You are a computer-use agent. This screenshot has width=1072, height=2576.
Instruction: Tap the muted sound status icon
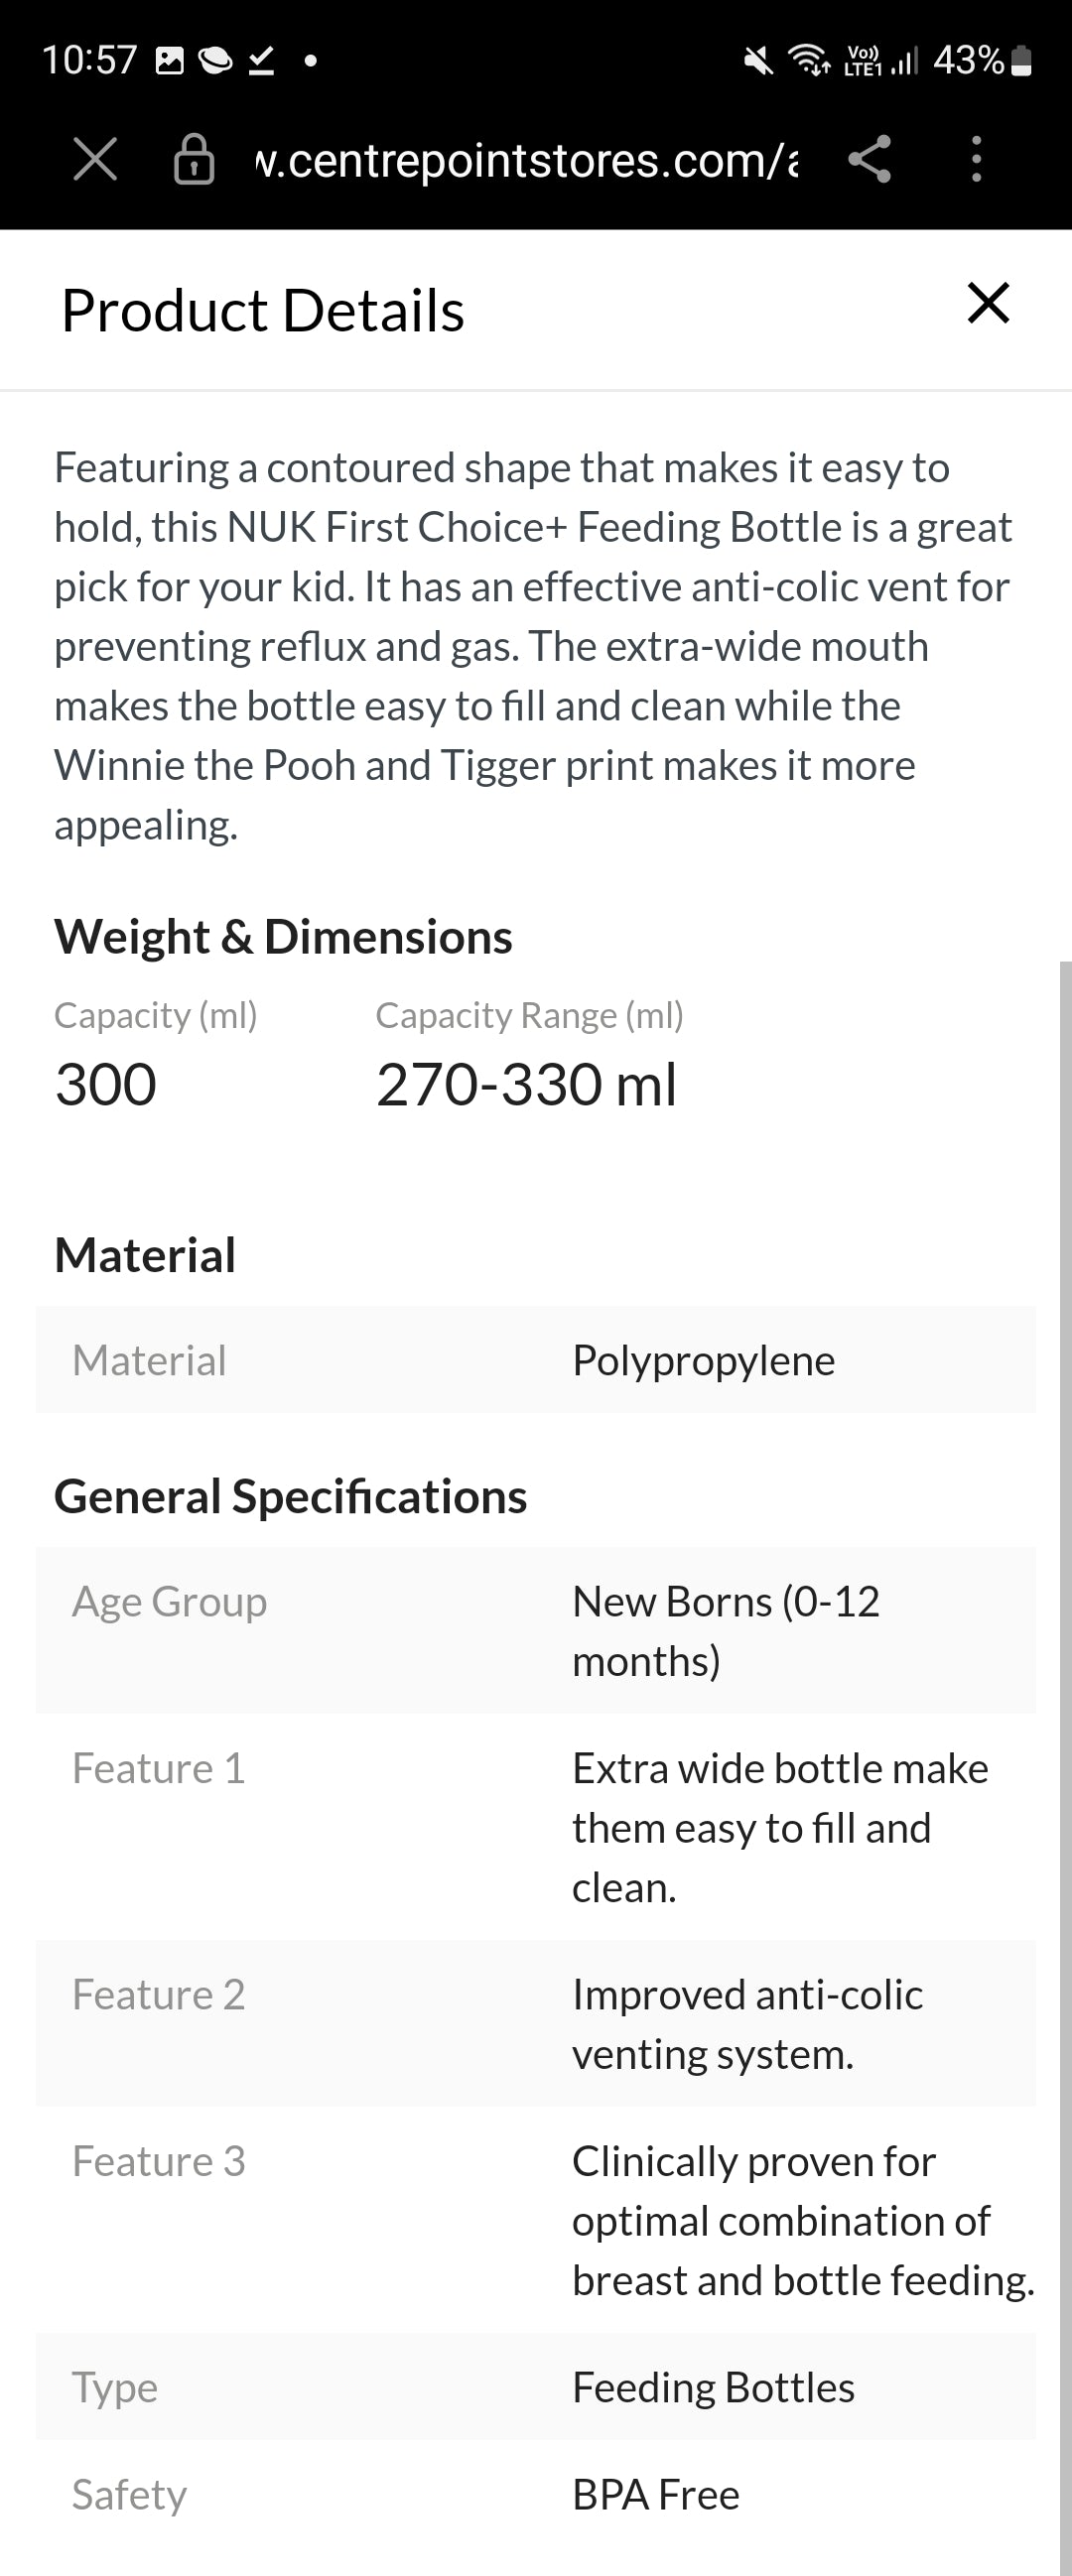point(758,61)
